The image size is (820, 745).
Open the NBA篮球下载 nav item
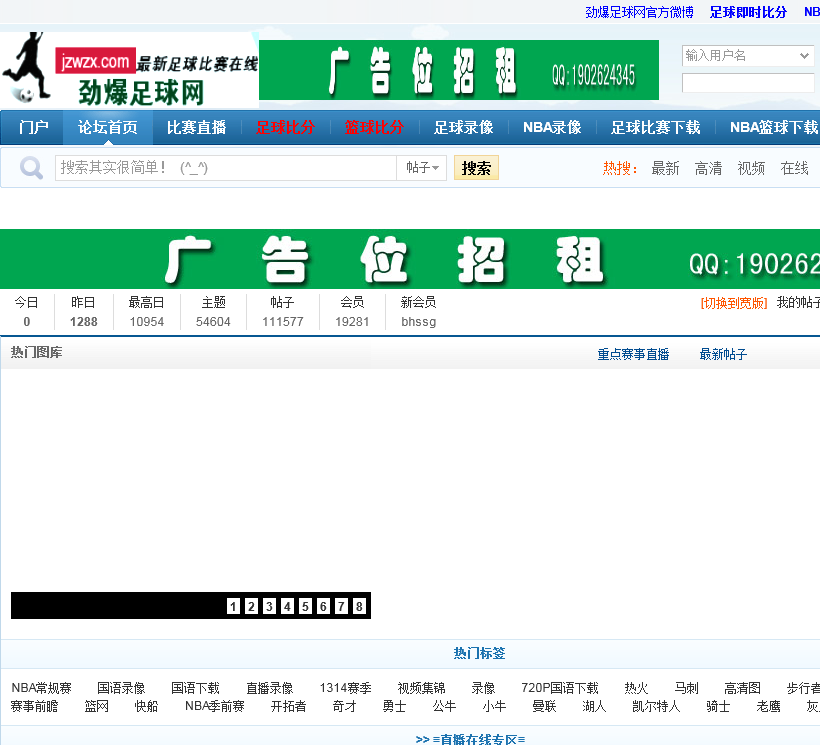[773, 127]
